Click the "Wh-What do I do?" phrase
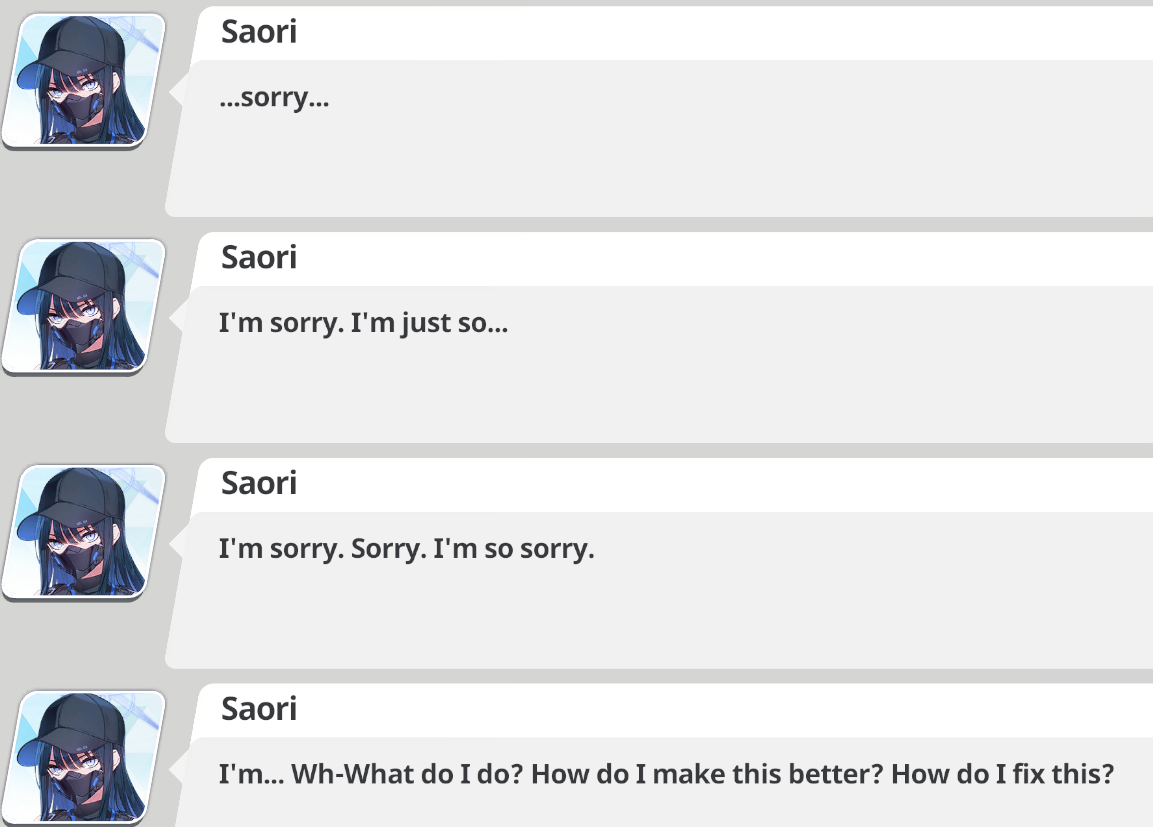This screenshot has height=827, width=1153. [407, 774]
